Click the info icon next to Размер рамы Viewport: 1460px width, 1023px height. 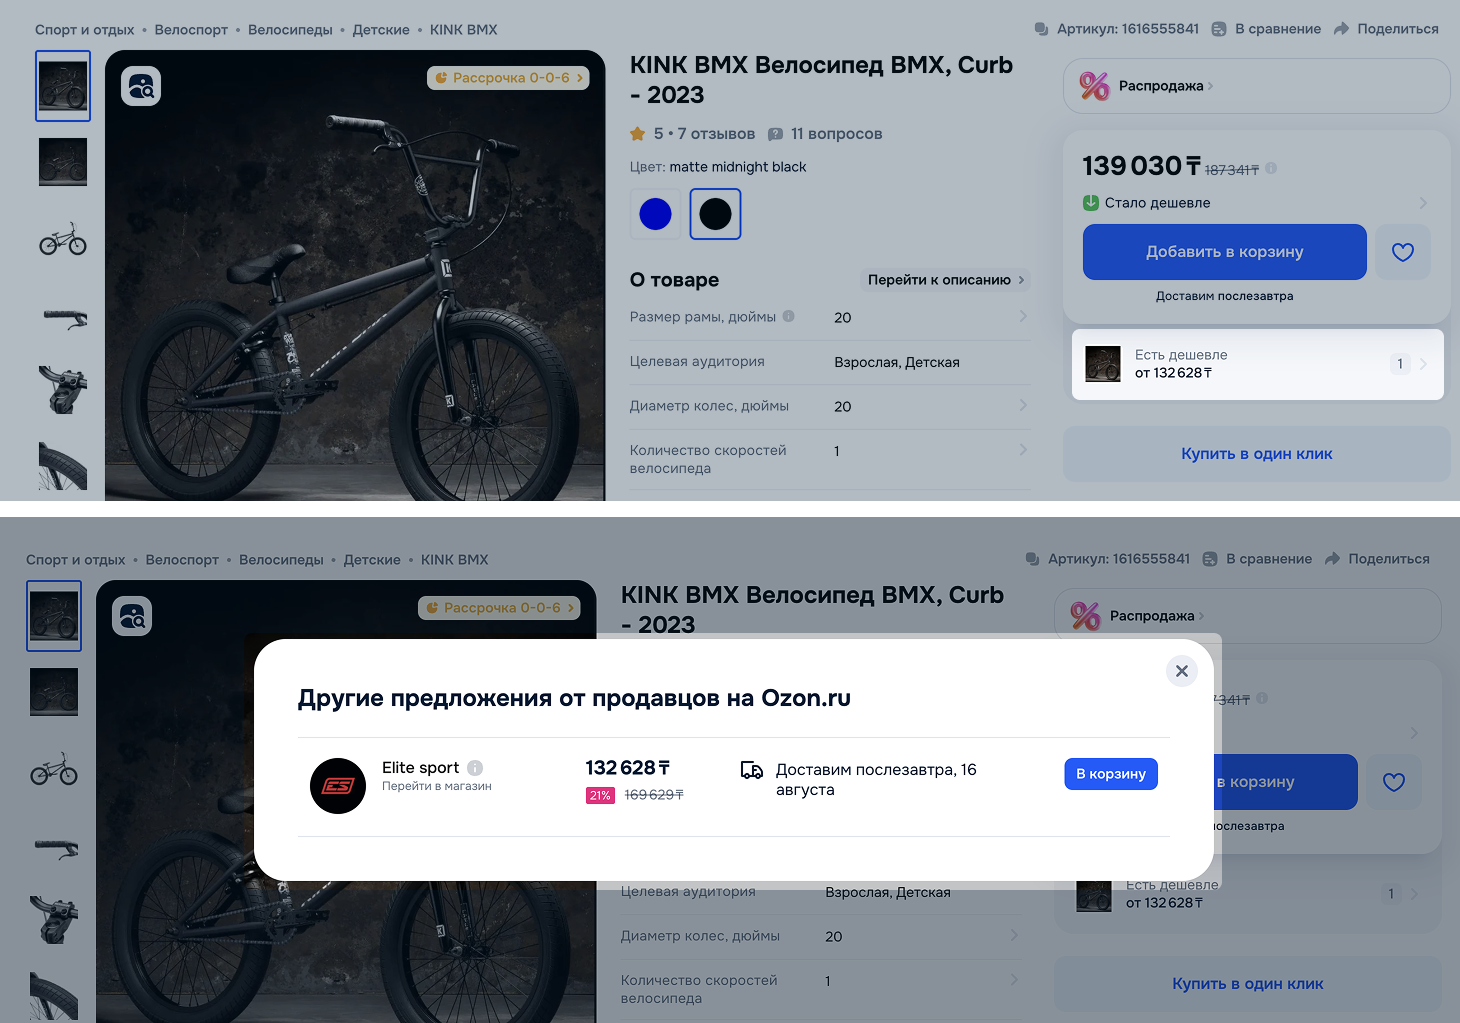pos(788,316)
